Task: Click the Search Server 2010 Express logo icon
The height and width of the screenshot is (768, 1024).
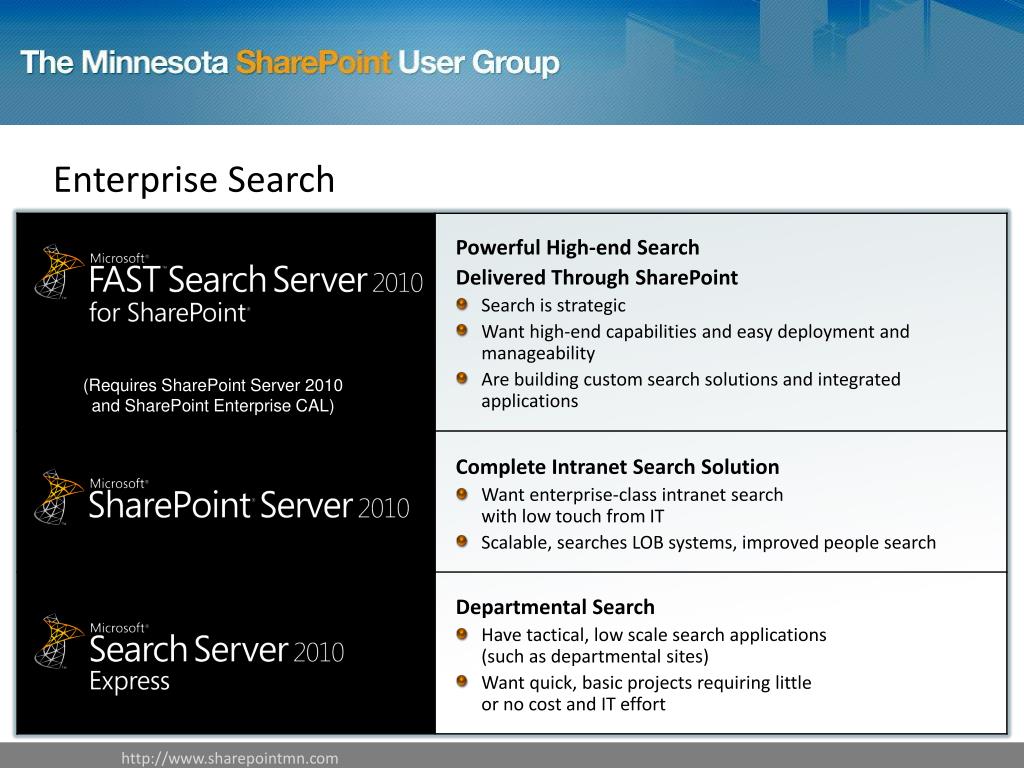Action: point(59,641)
